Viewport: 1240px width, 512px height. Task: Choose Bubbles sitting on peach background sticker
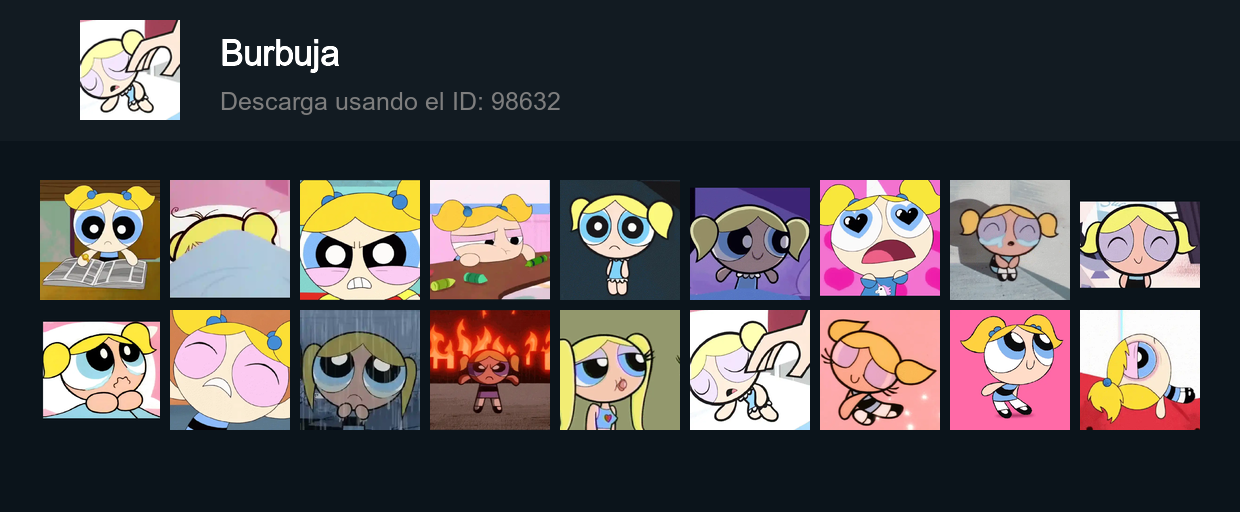click(880, 370)
